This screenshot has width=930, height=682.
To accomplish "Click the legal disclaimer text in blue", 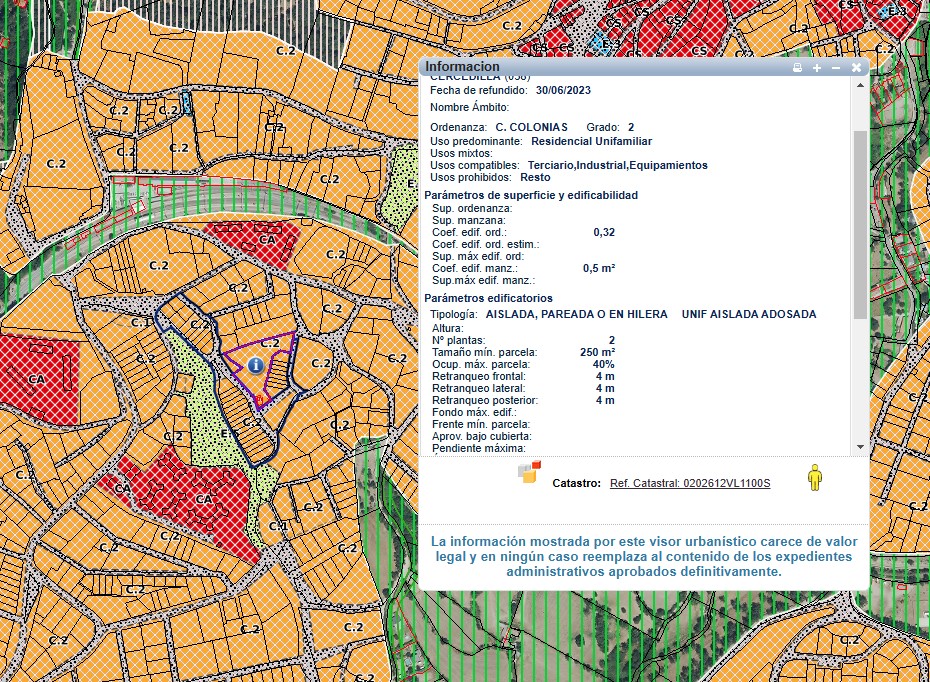I will pyautogui.click(x=644, y=556).
